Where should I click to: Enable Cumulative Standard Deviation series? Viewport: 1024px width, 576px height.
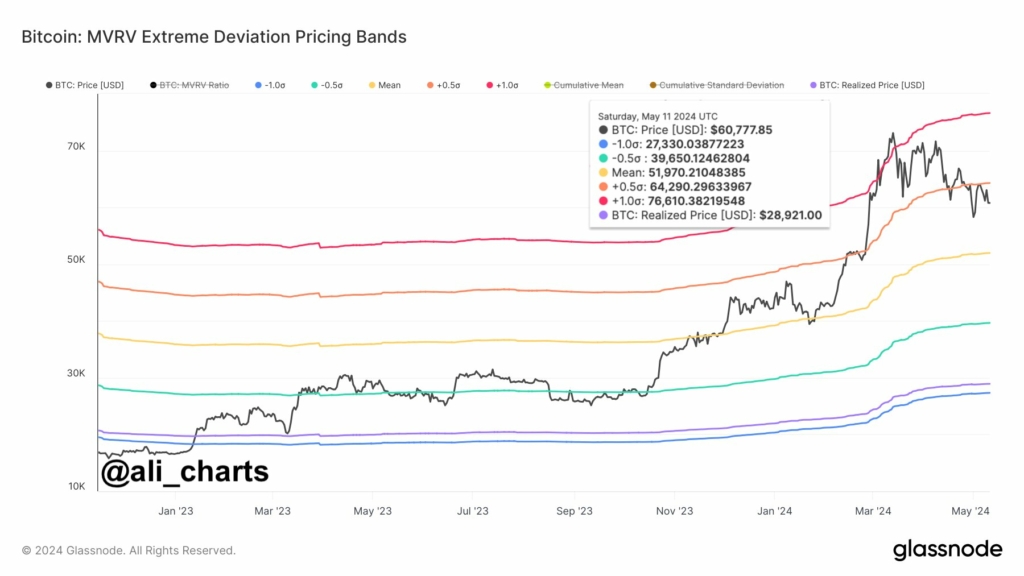[x=717, y=85]
